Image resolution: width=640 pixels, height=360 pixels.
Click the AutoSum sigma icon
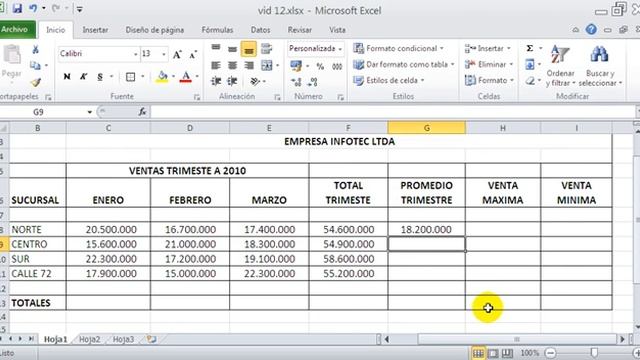tap(530, 48)
